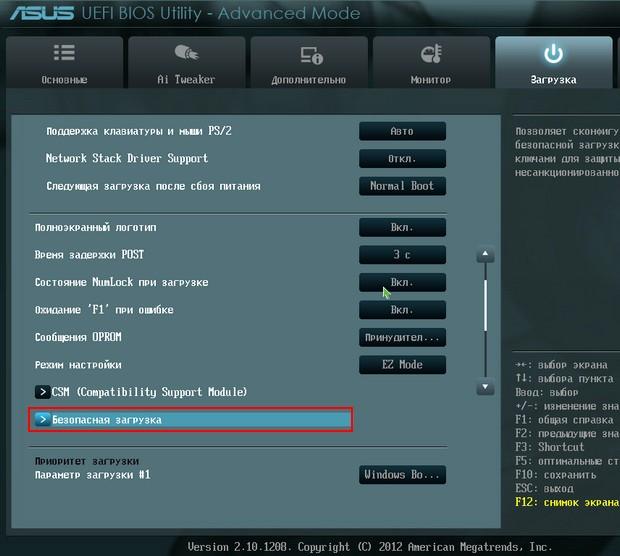Open Сообщения OPROM value dropdown
Screen dimensions: 620x556
coord(402,337)
